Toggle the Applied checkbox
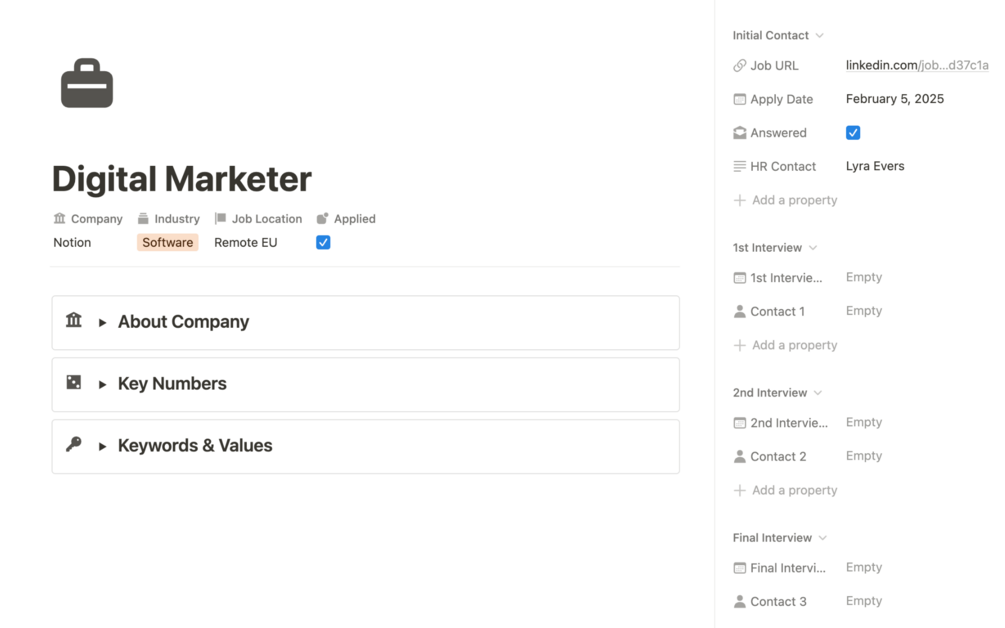 323,242
